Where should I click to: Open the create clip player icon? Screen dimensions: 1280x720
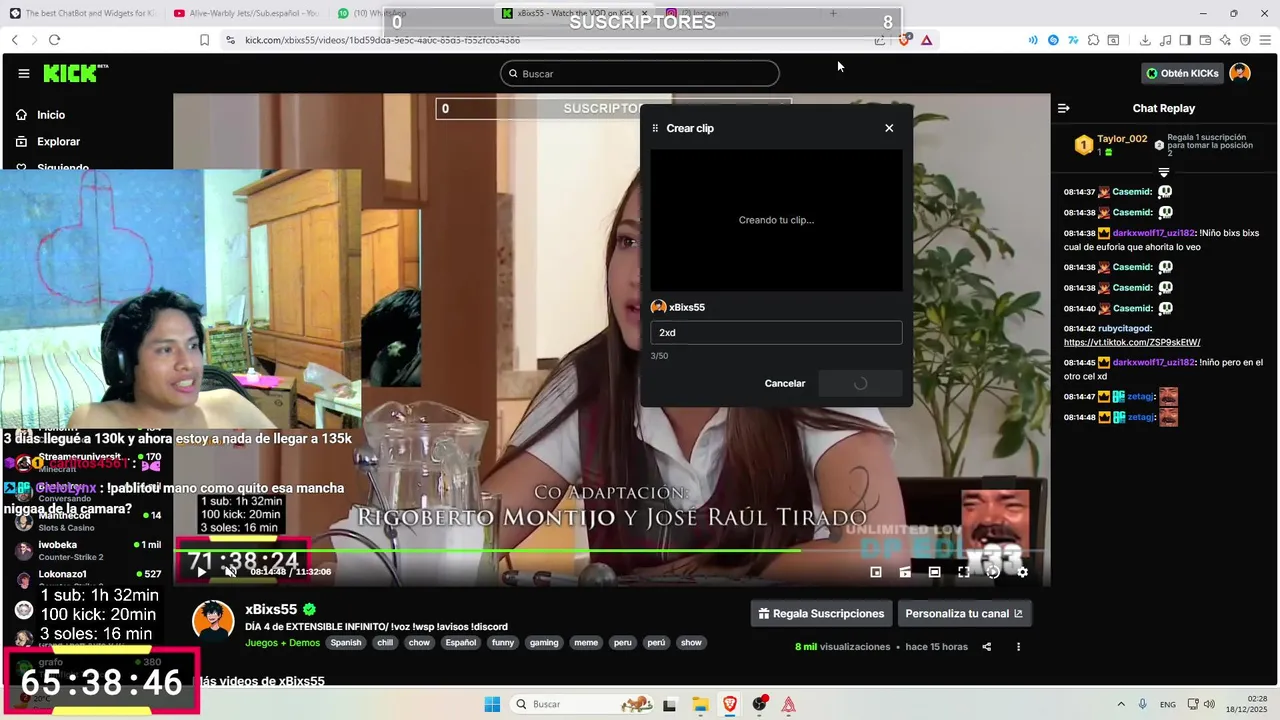click(x=905, y=572)
